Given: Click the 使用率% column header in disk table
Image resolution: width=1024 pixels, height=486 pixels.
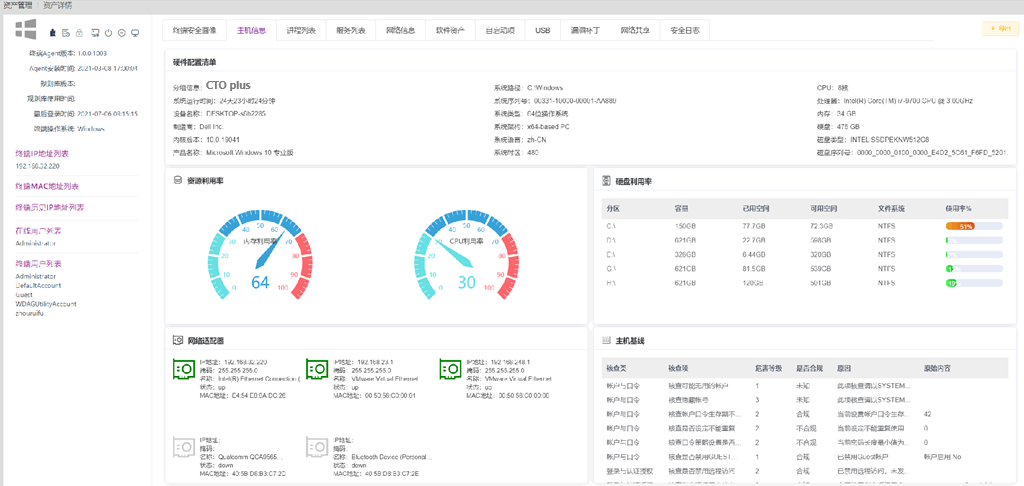Looking at the screenshot, I should (958, 208).
